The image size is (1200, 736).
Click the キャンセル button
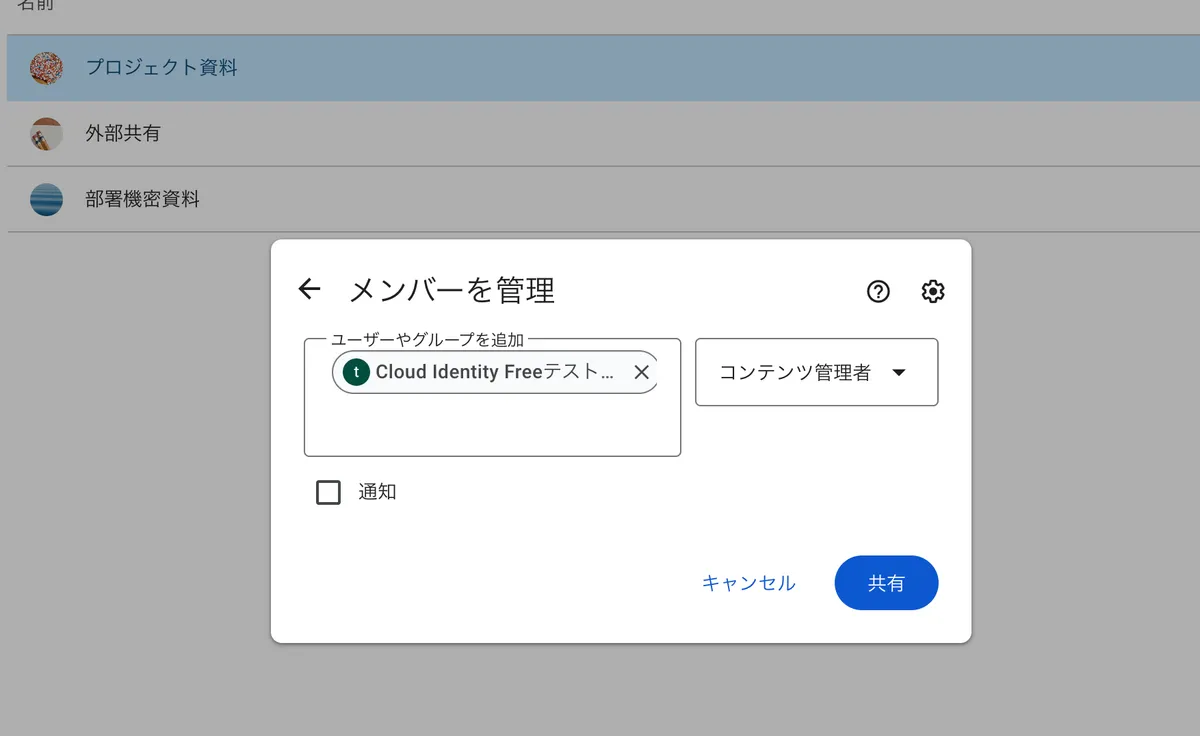tap(748, 583)
